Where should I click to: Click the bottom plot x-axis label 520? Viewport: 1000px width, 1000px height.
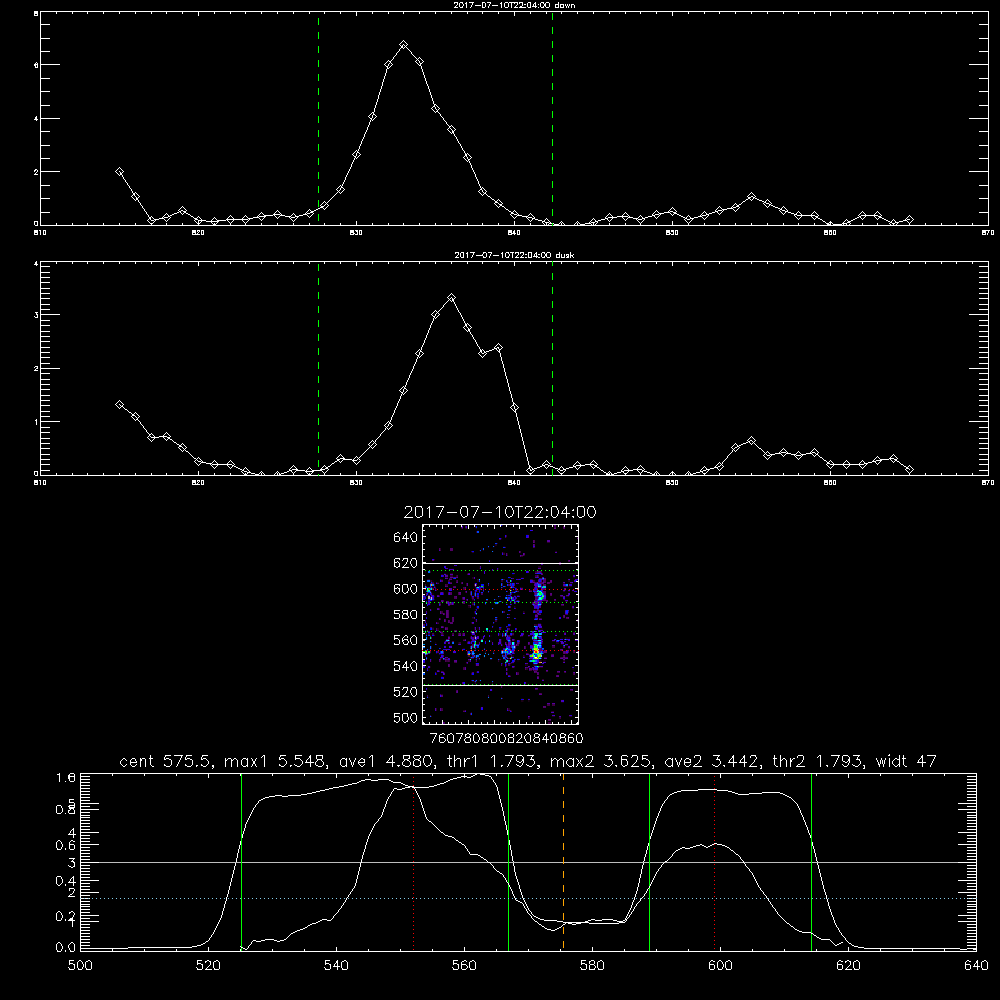[208, 966]
